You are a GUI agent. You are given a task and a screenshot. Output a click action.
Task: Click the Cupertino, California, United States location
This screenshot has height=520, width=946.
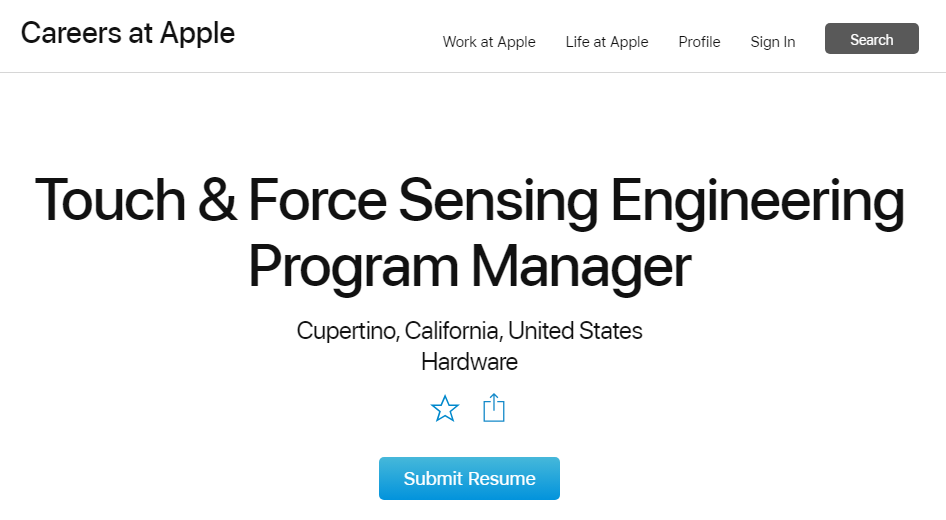[469, 330]
